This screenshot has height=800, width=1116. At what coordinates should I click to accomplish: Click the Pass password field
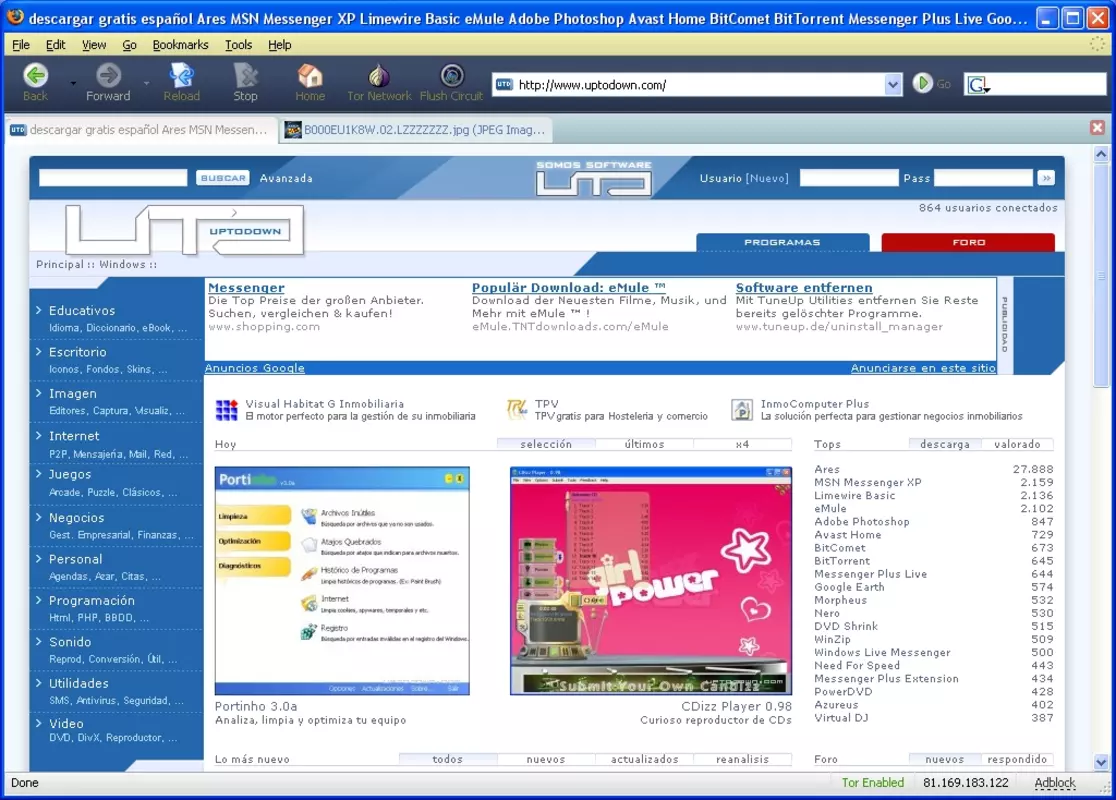point(983,178)
